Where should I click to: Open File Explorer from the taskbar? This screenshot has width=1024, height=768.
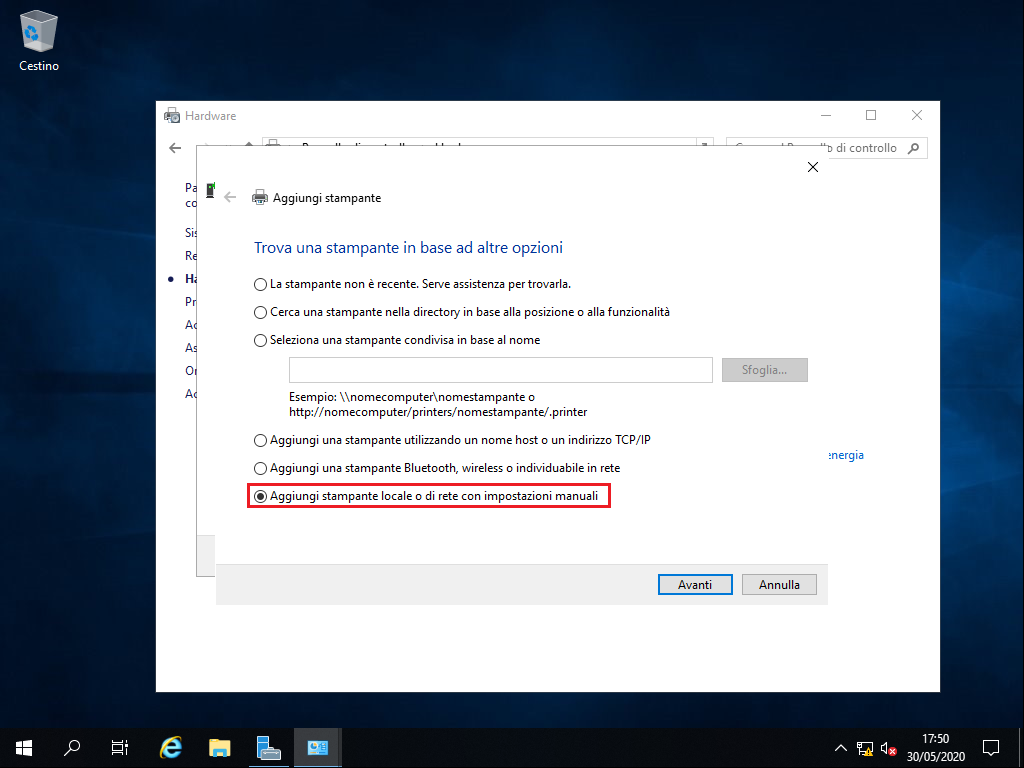tap(219, 748)
